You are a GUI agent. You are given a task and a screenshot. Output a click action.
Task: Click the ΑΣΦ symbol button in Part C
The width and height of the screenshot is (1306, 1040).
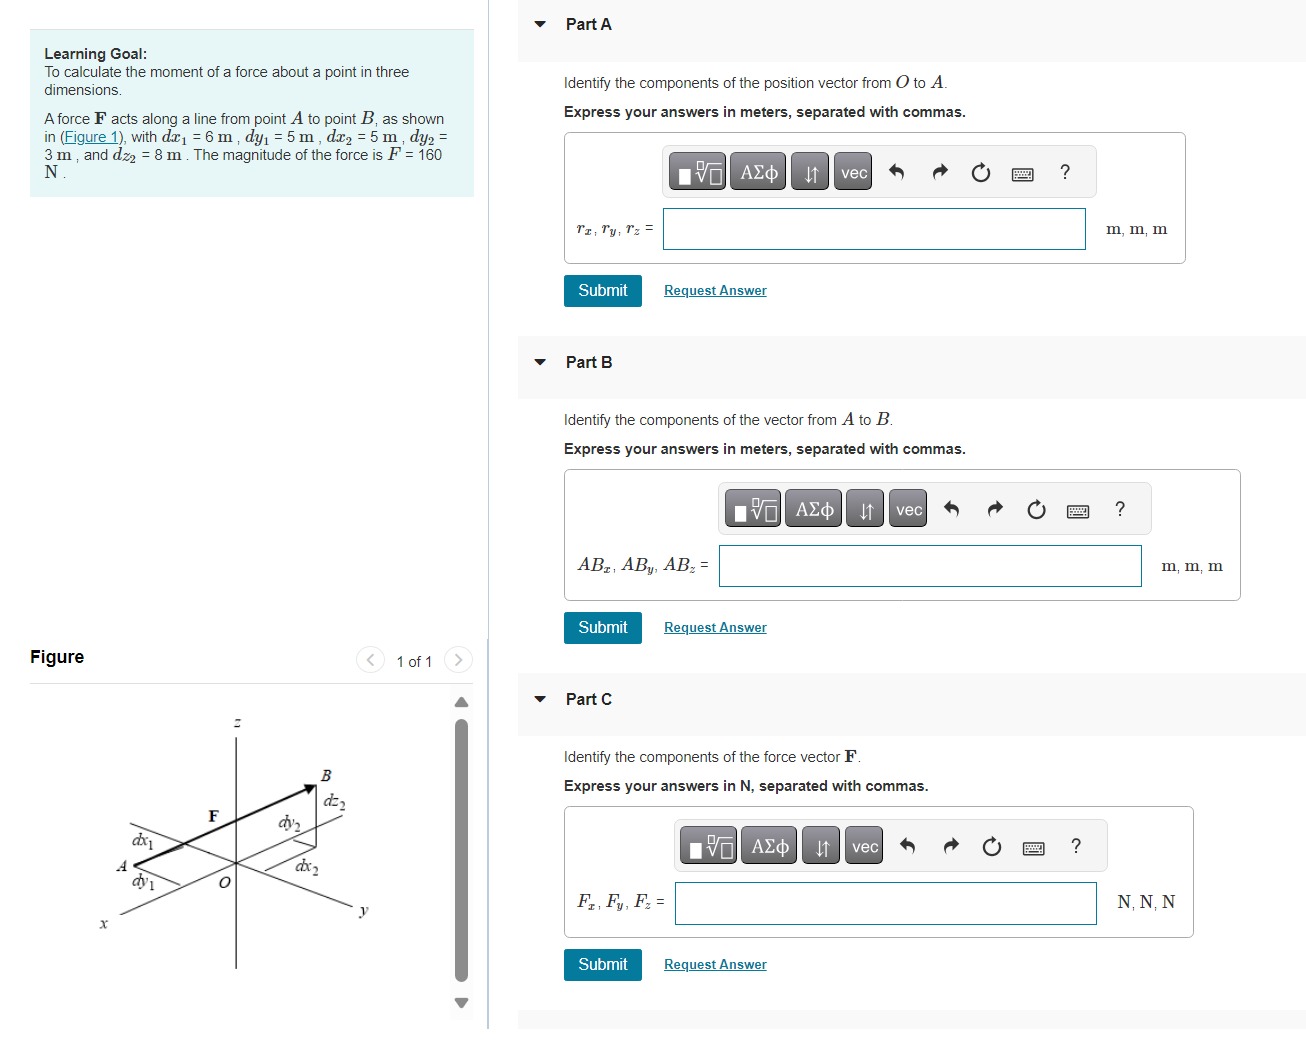(x=768, y=845)
